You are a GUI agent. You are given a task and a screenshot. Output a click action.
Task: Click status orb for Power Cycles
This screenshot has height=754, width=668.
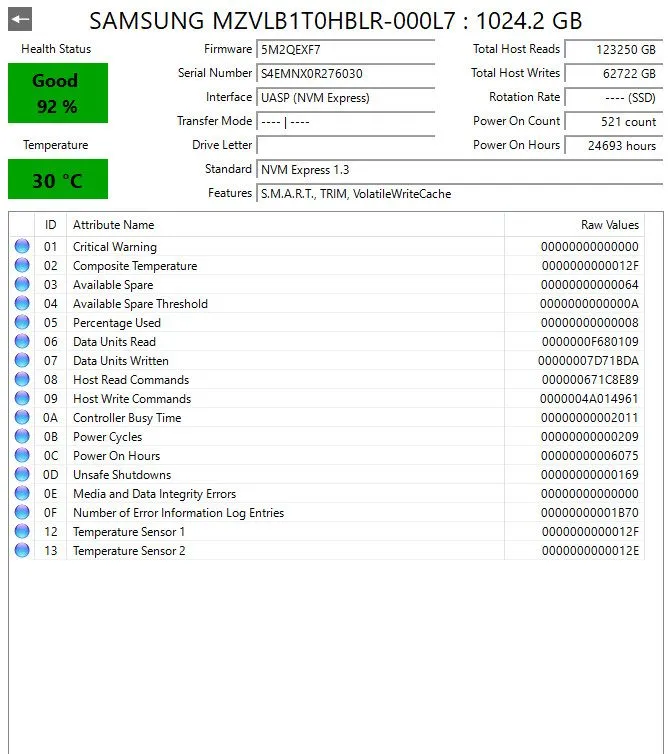coord(22,436)
